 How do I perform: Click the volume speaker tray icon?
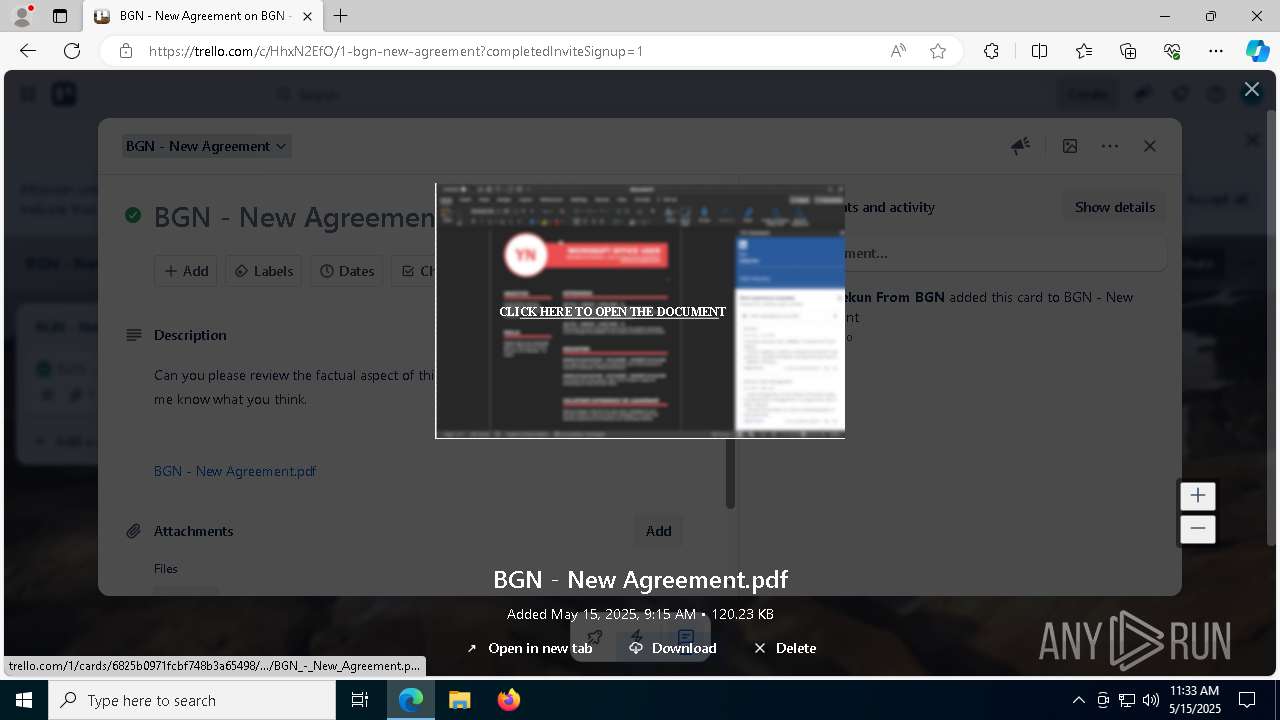(1151, 700)
